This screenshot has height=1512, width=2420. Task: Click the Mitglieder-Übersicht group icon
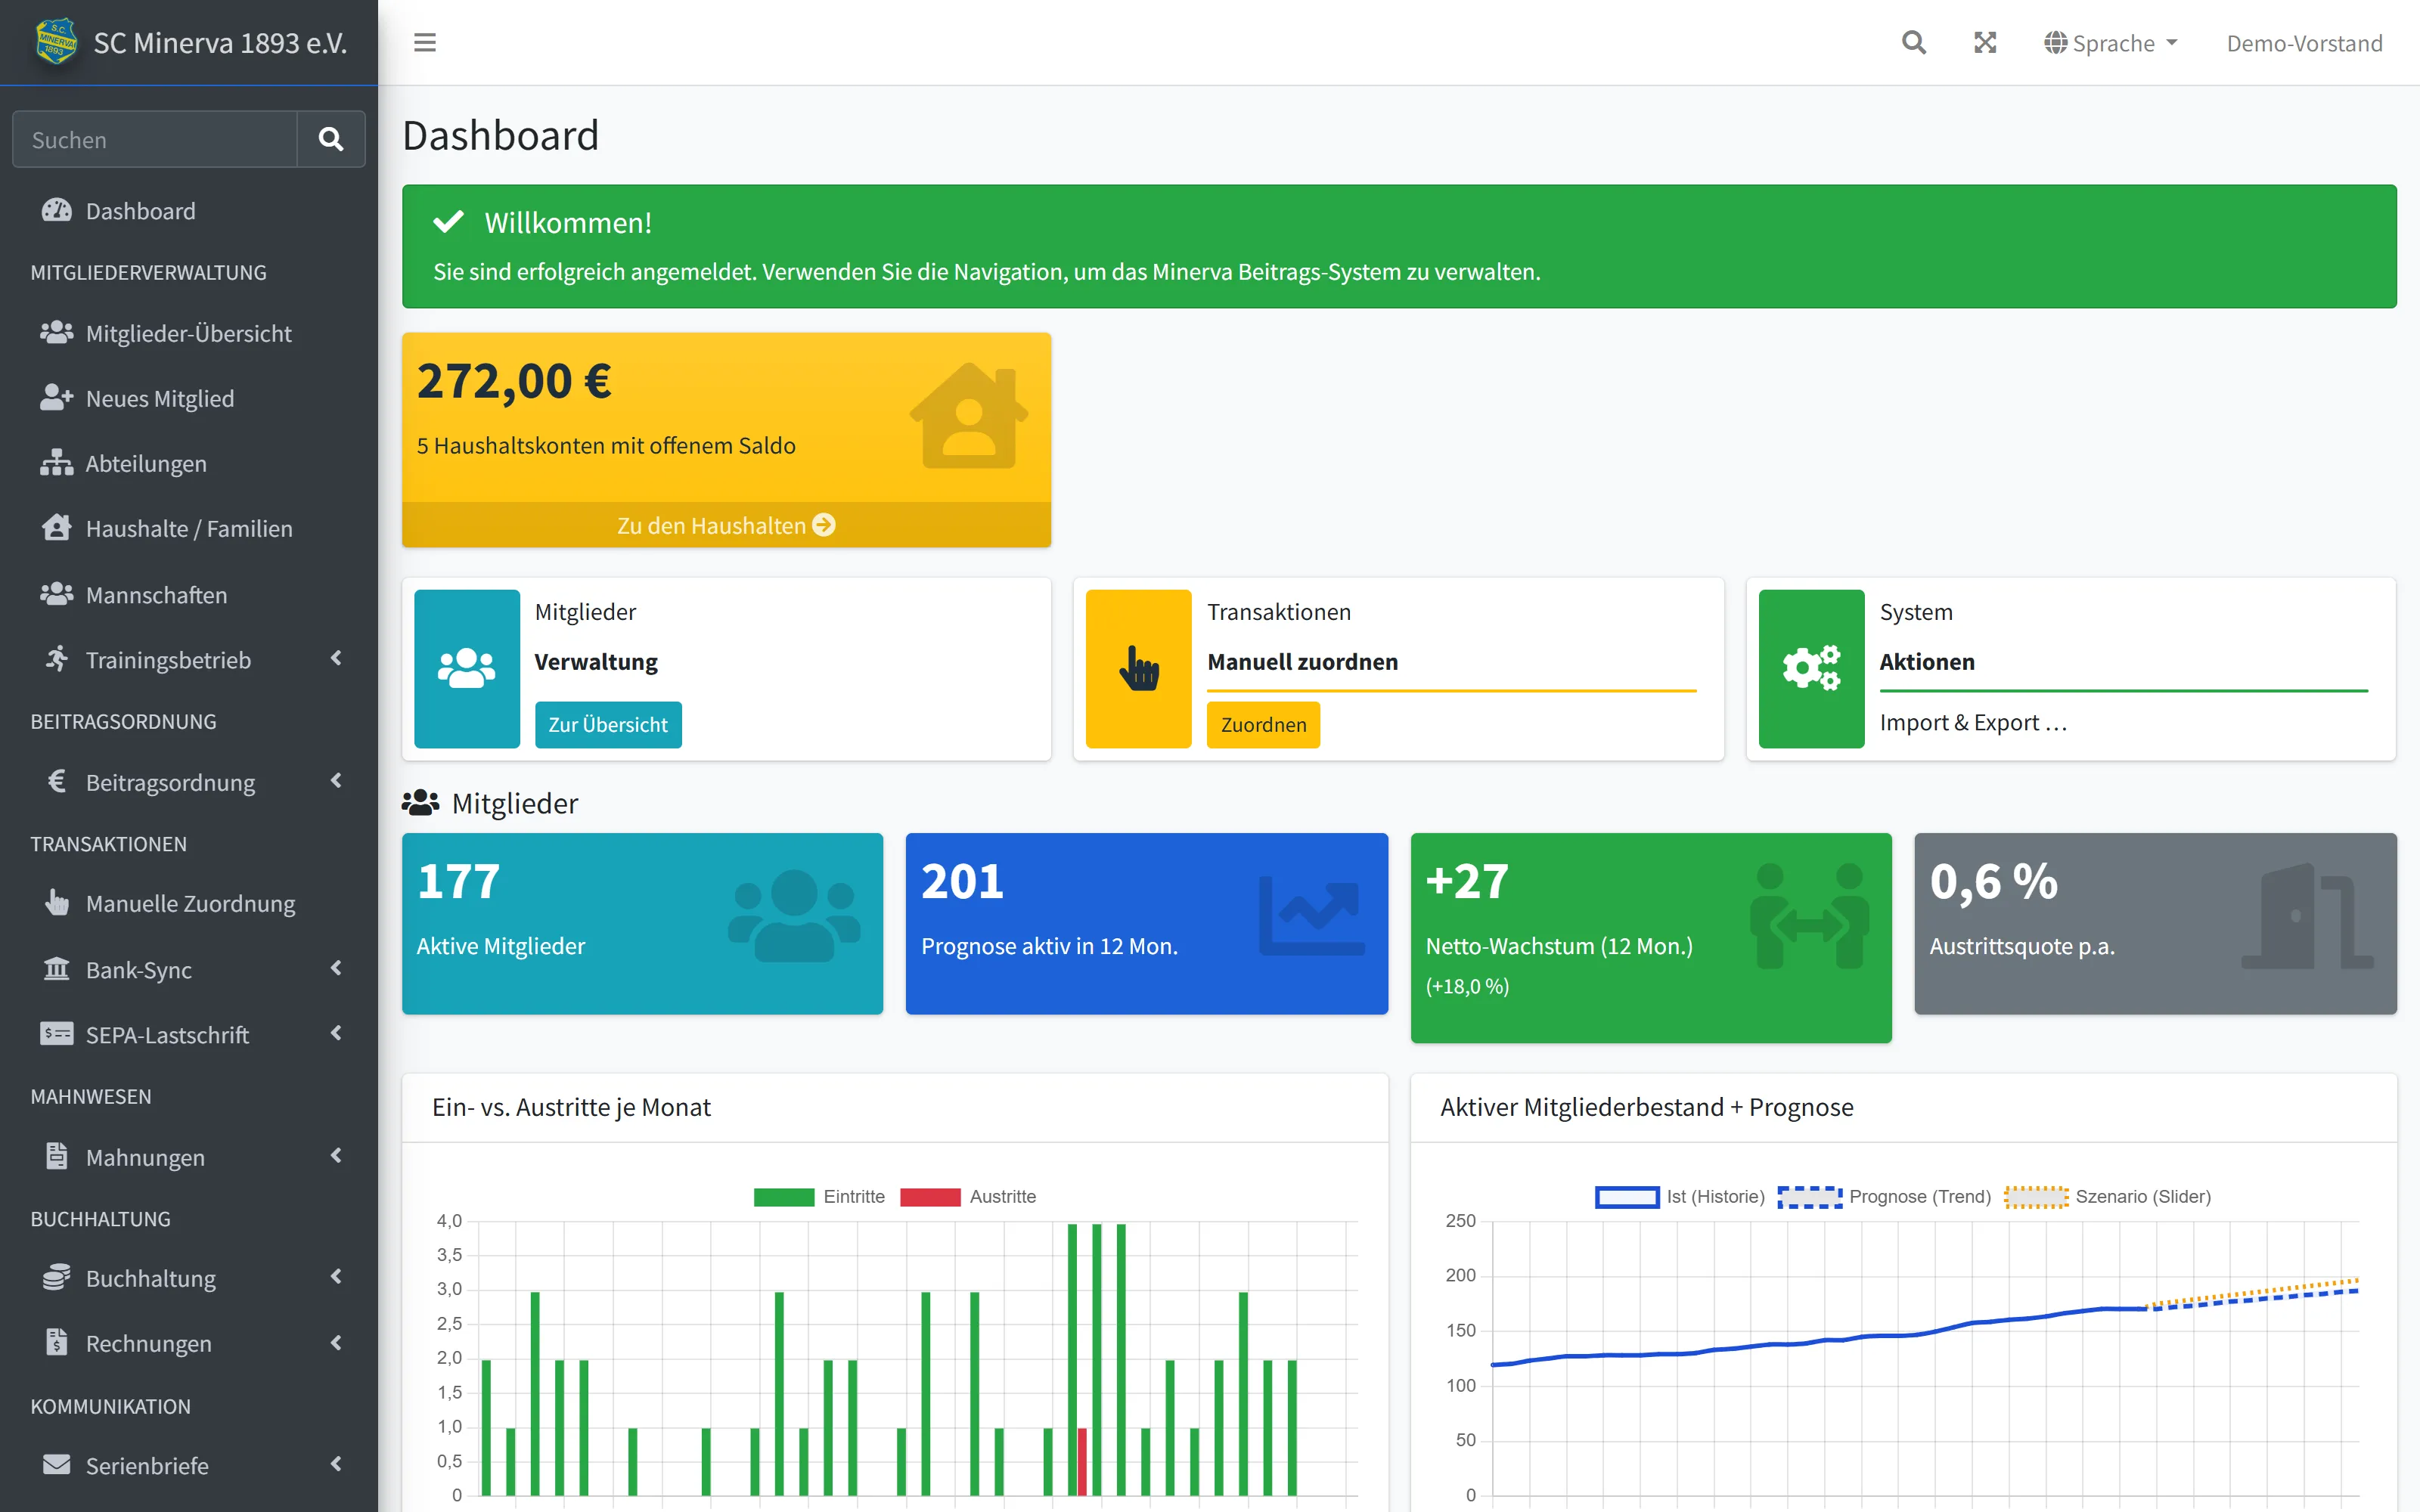tap(57, 332)
